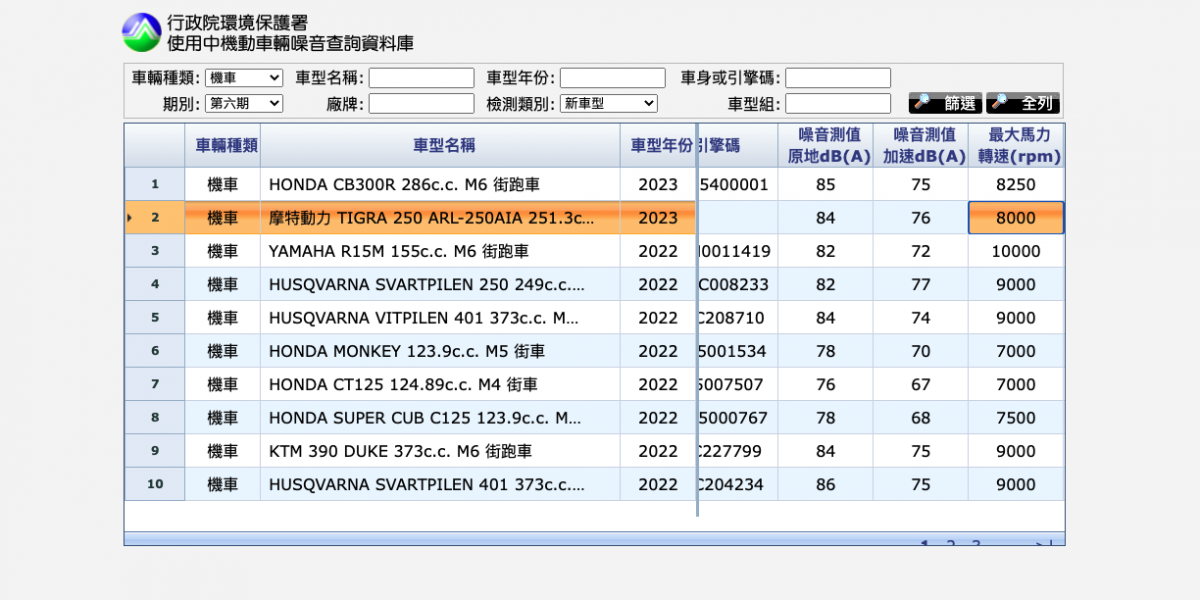
Task: Click the 車輛種類 column header
Action: coord(222,145)
